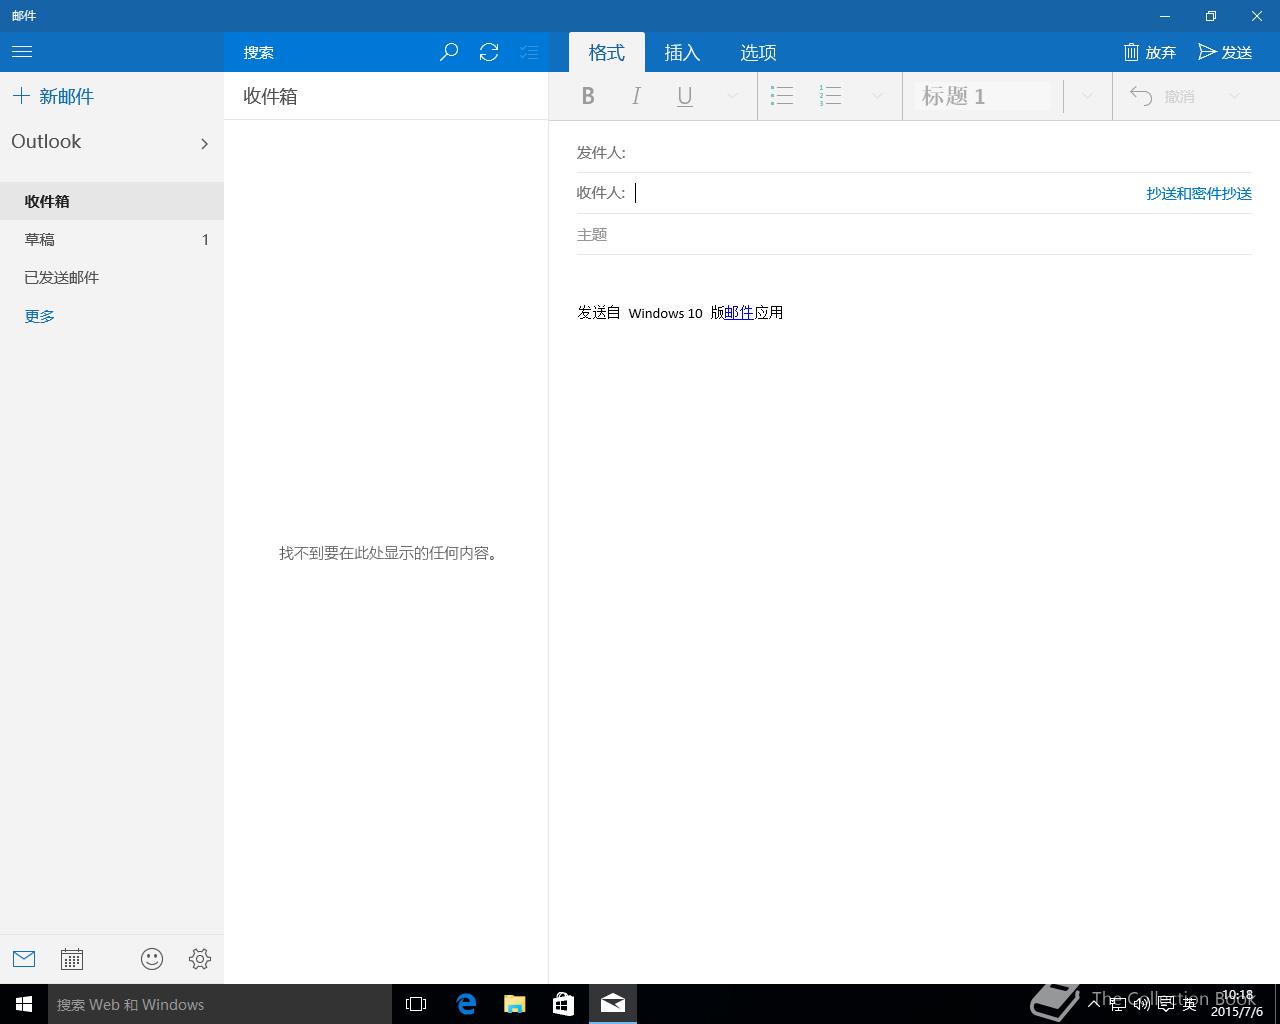Open File Explorer from taskbar
The height and width of the screenshot is (1024, 1280).
click(x=514, y=1004)
